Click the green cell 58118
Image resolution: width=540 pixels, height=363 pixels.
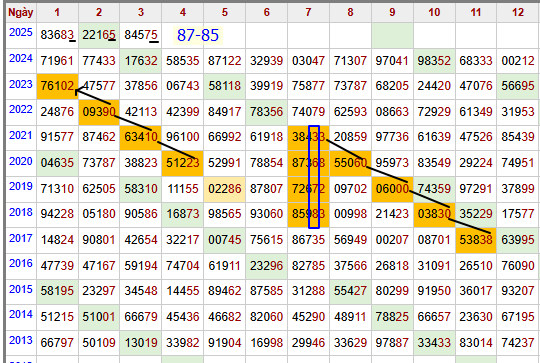click(225, 86)
